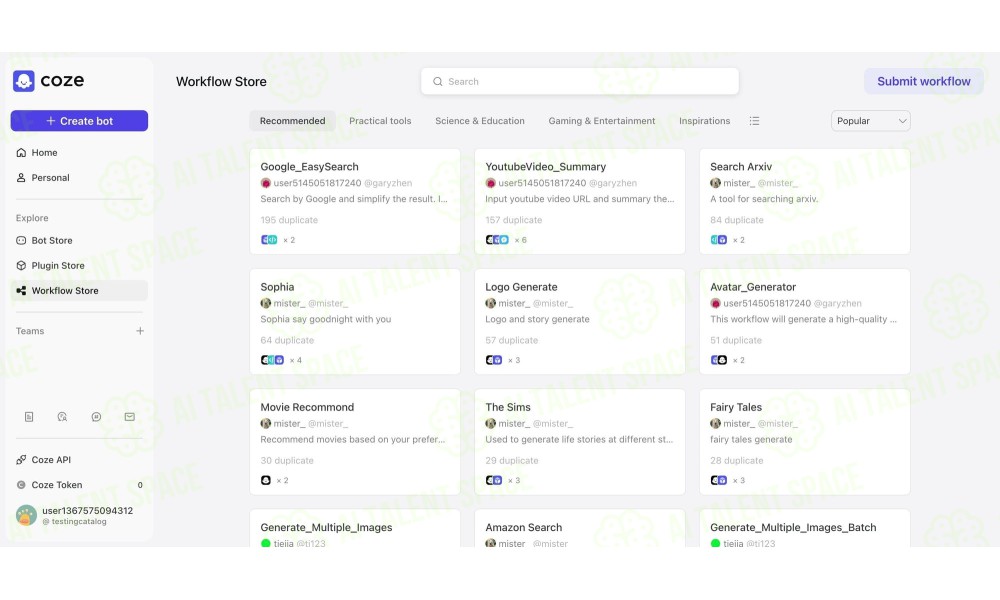Click 'A tool for searching arxiv.' description
The image size is (1000, 600).
click(x=764, y=199)
